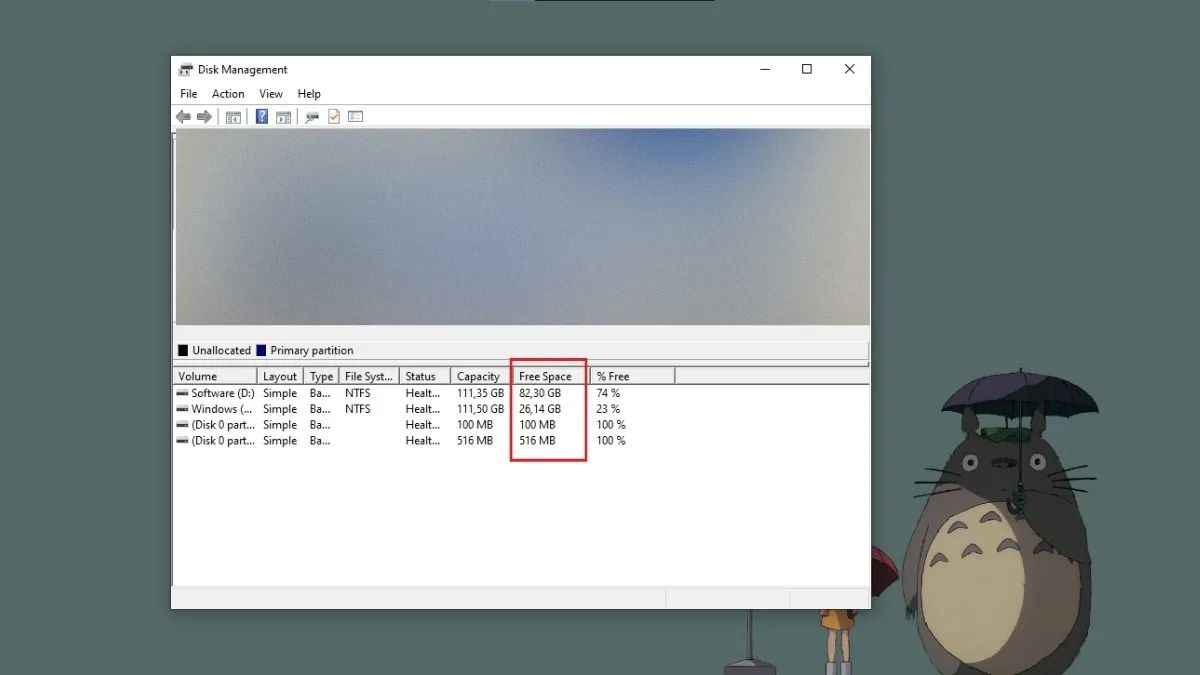The height and width of the screenshot is (675, 1200).
Task: Click the blue Primary partition legend swatch
Action: coord(262,351)
